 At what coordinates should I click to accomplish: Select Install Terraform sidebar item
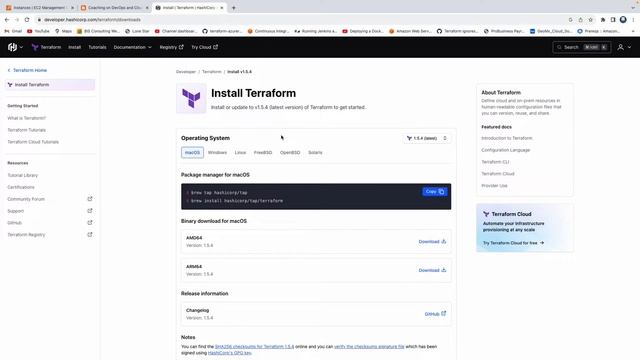(x=50, y=84)
